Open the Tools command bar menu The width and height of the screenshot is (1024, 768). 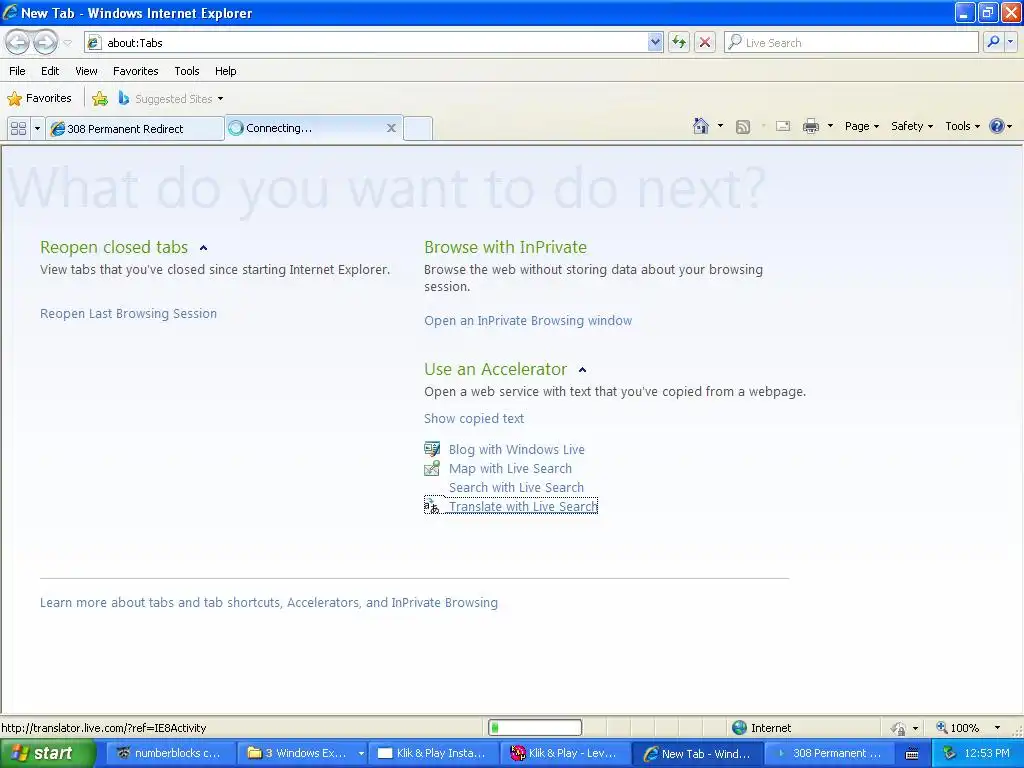point(963,126)
